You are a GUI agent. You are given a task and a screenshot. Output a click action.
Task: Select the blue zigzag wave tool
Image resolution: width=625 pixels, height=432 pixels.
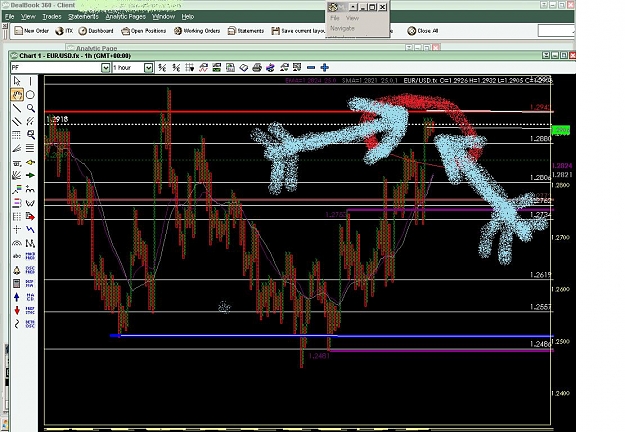click(x=30, y=230)
